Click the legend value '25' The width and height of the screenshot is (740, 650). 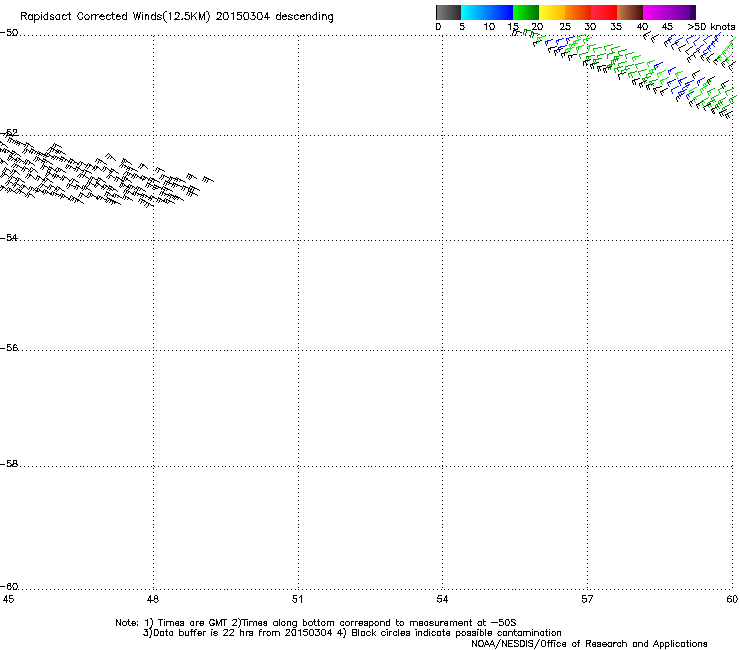tap(565, 27)
